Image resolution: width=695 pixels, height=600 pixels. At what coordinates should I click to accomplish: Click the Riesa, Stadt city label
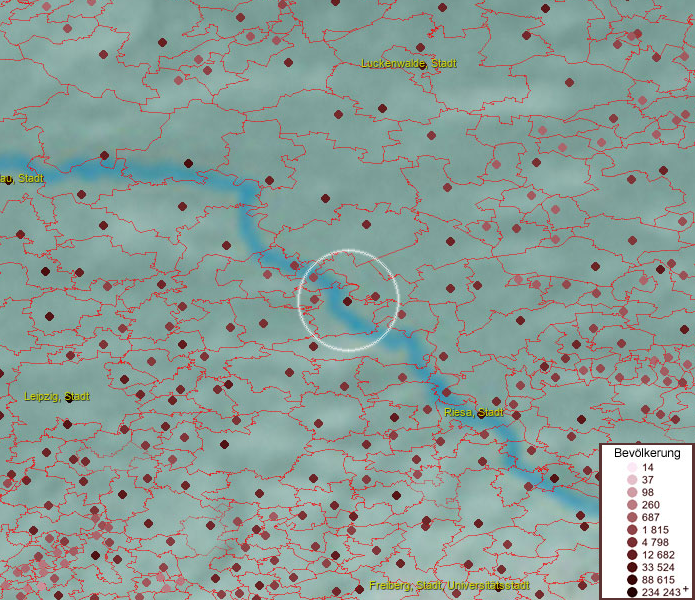[x=474, y=412]
